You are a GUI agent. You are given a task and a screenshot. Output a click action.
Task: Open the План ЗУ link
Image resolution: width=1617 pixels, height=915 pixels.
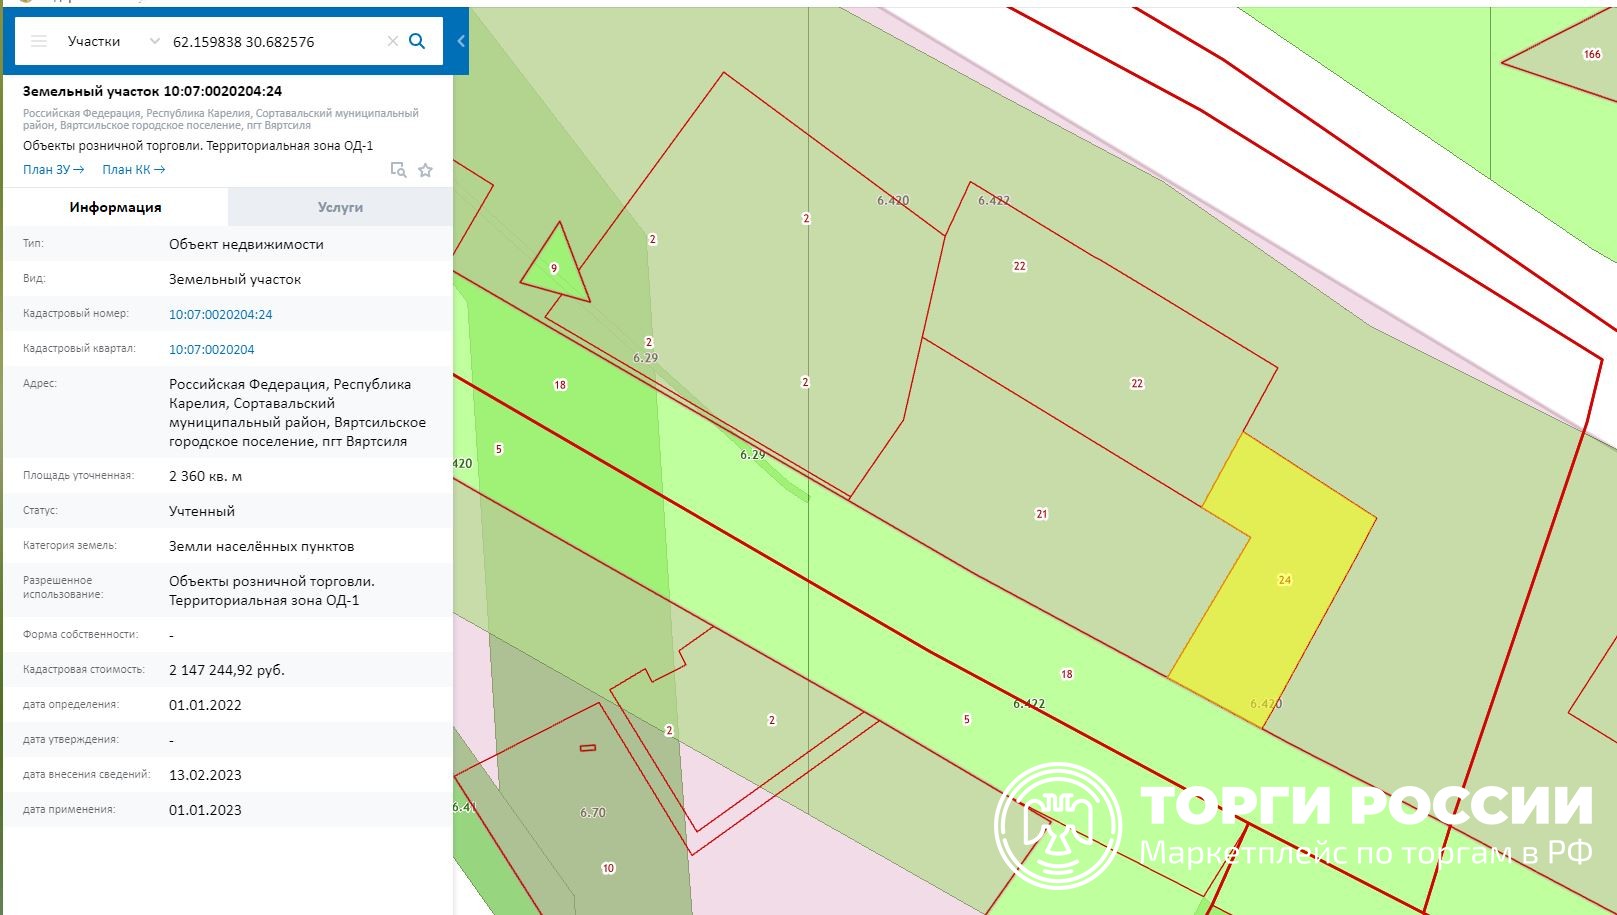coord(53,170)
